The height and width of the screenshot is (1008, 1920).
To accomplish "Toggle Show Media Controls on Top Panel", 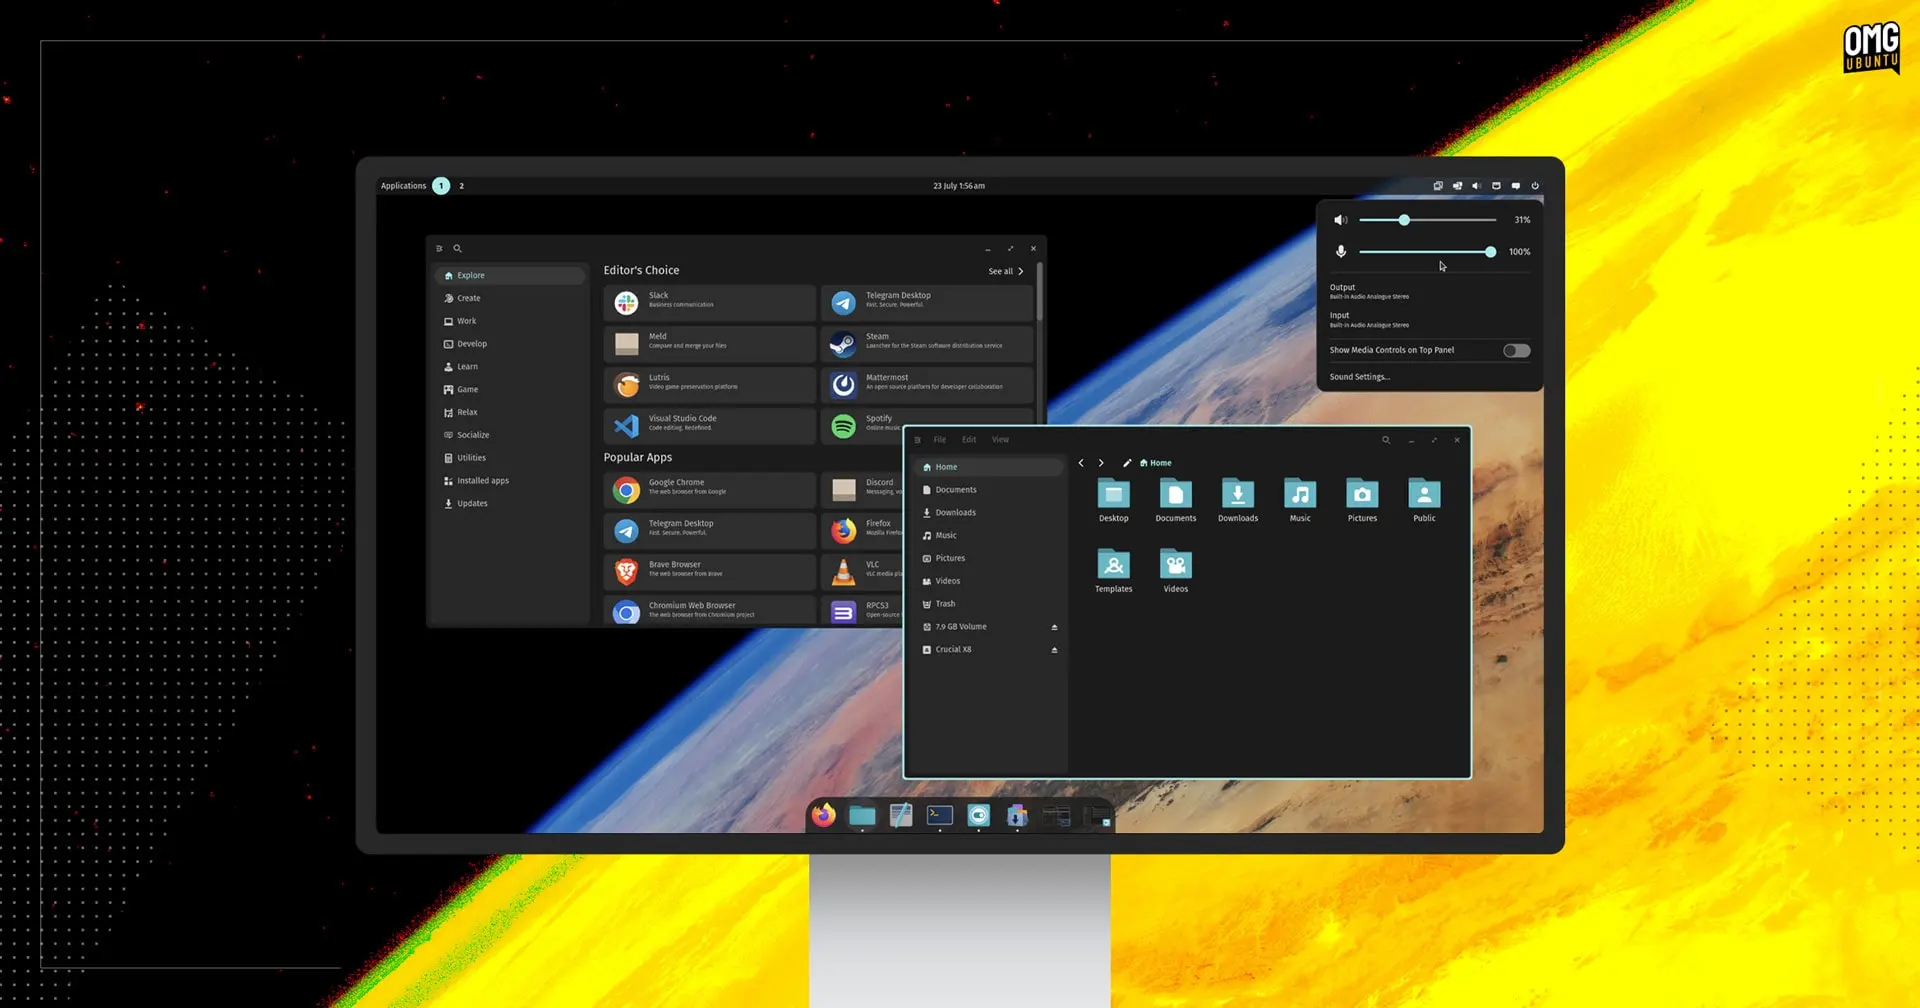I will [1516, 351].
